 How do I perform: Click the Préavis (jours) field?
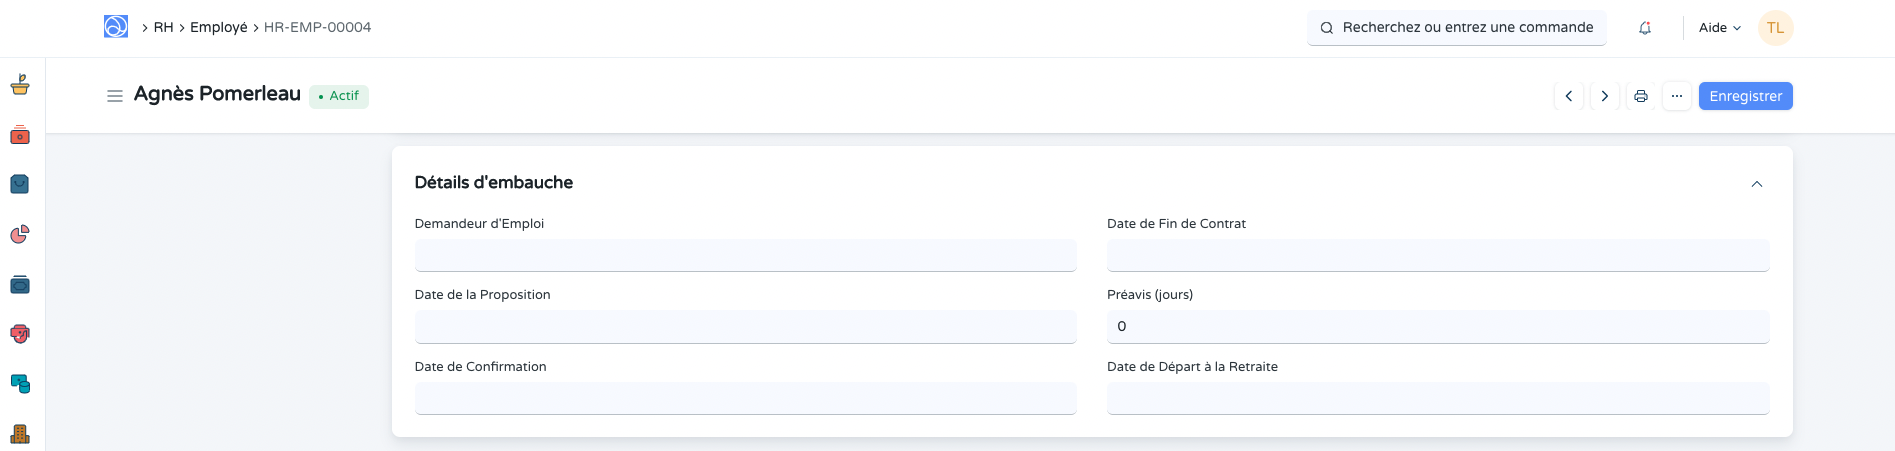pos(1437,327)
